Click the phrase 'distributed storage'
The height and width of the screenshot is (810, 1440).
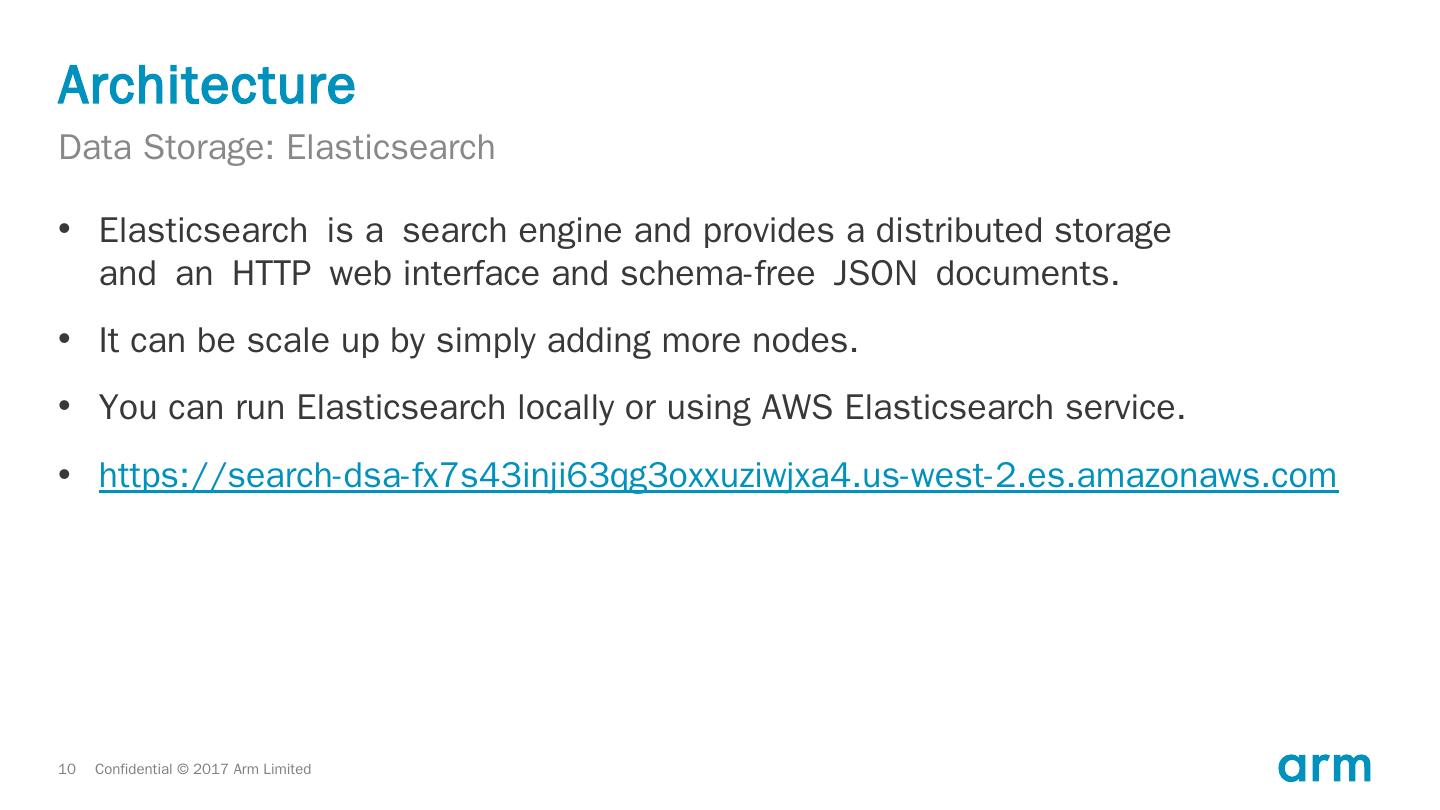(1023, 231)
